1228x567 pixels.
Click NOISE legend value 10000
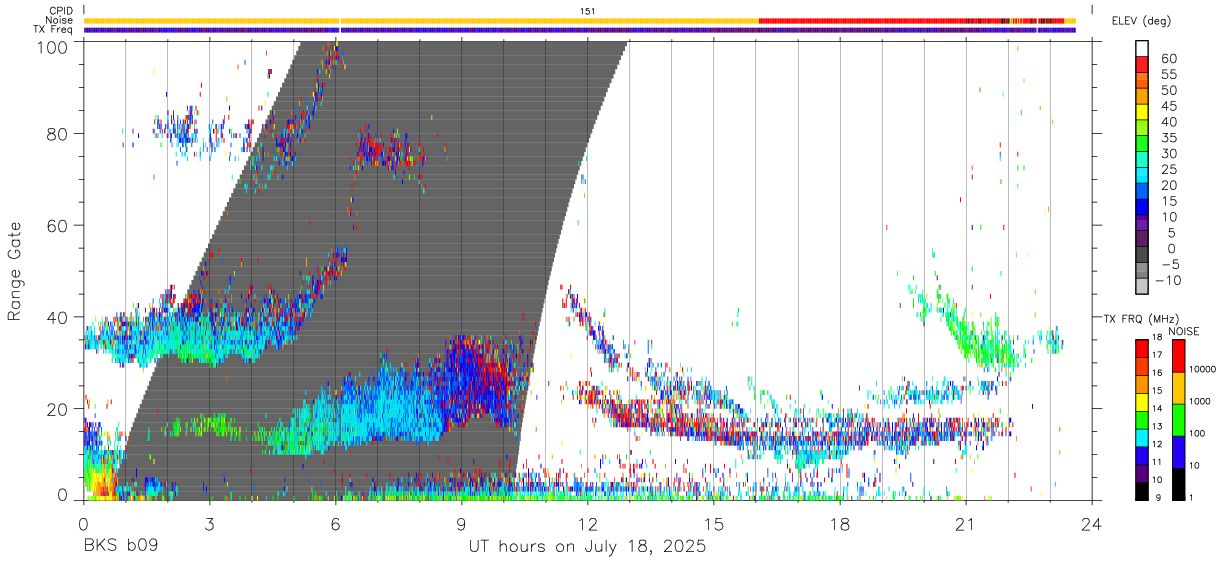(x=1203, y=368)
